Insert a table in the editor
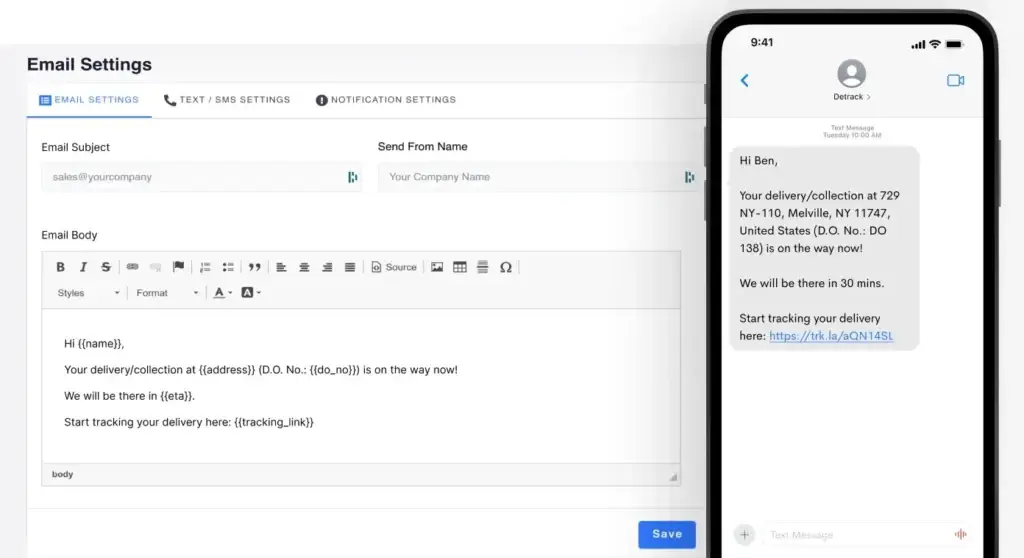Image resolution: width=1024 pixels, height=558 pixels. (x=460, y=267)
